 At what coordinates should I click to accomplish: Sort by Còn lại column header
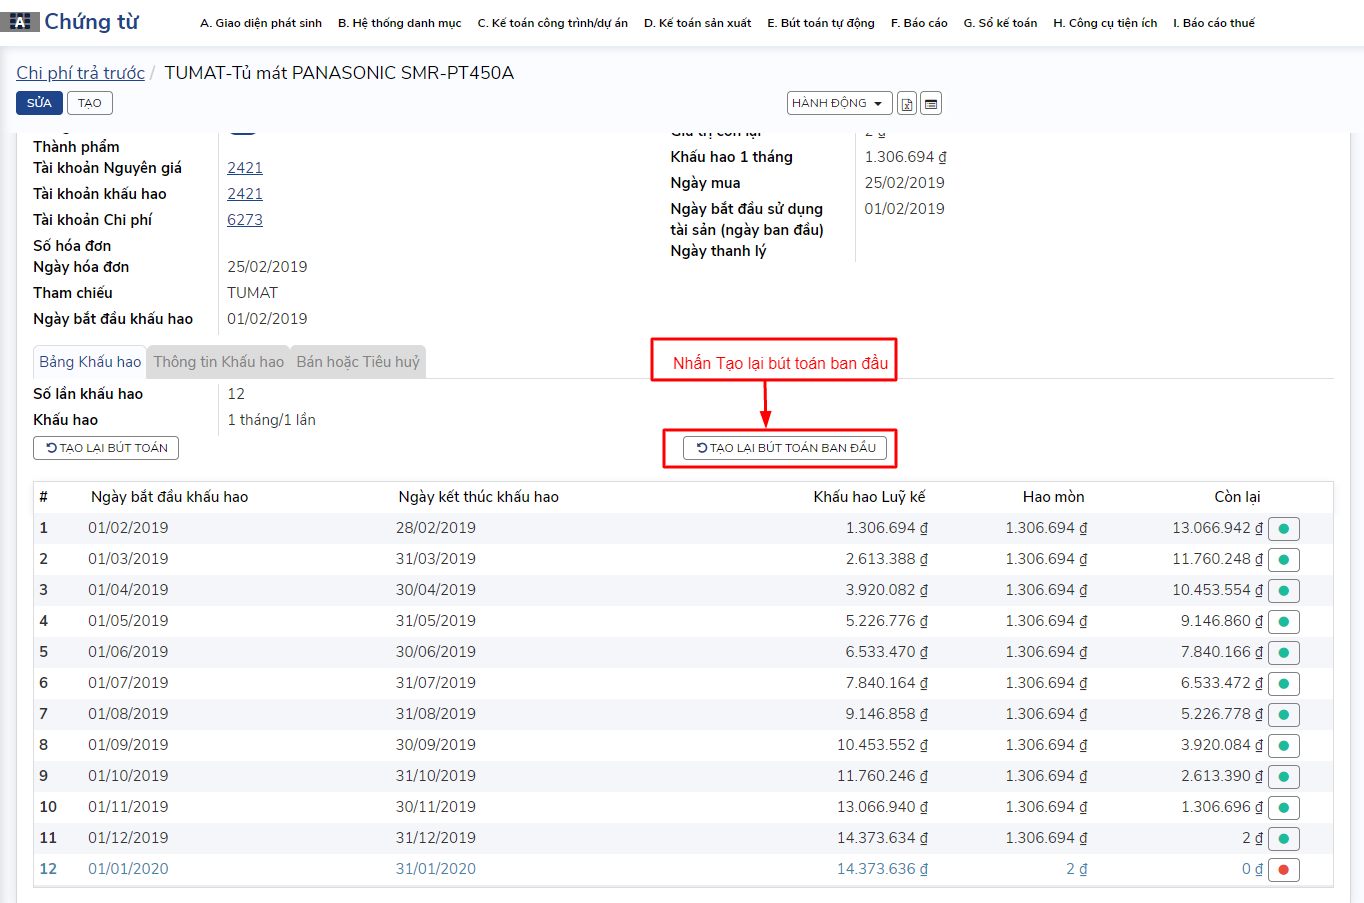[1237, 497]
